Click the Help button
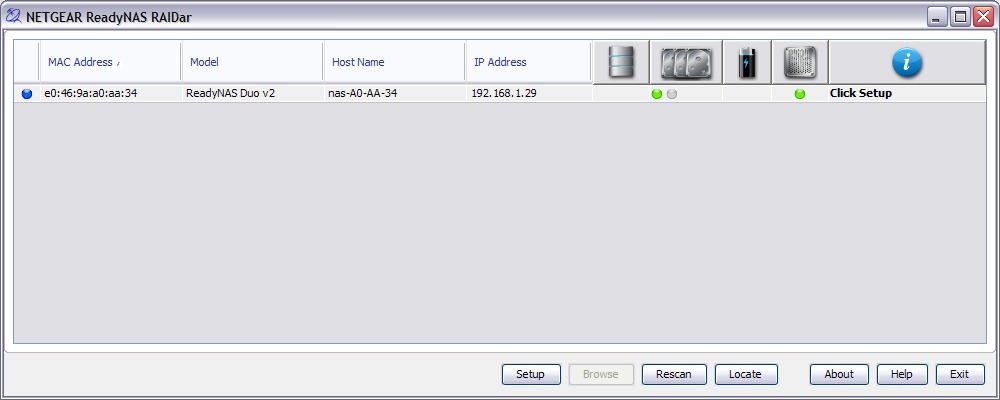This screenshot has width=1000, height=400. (901, 374)
